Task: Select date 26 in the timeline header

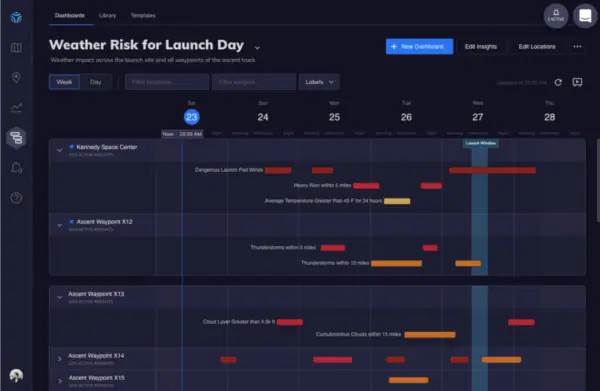Action: (406, 117)
